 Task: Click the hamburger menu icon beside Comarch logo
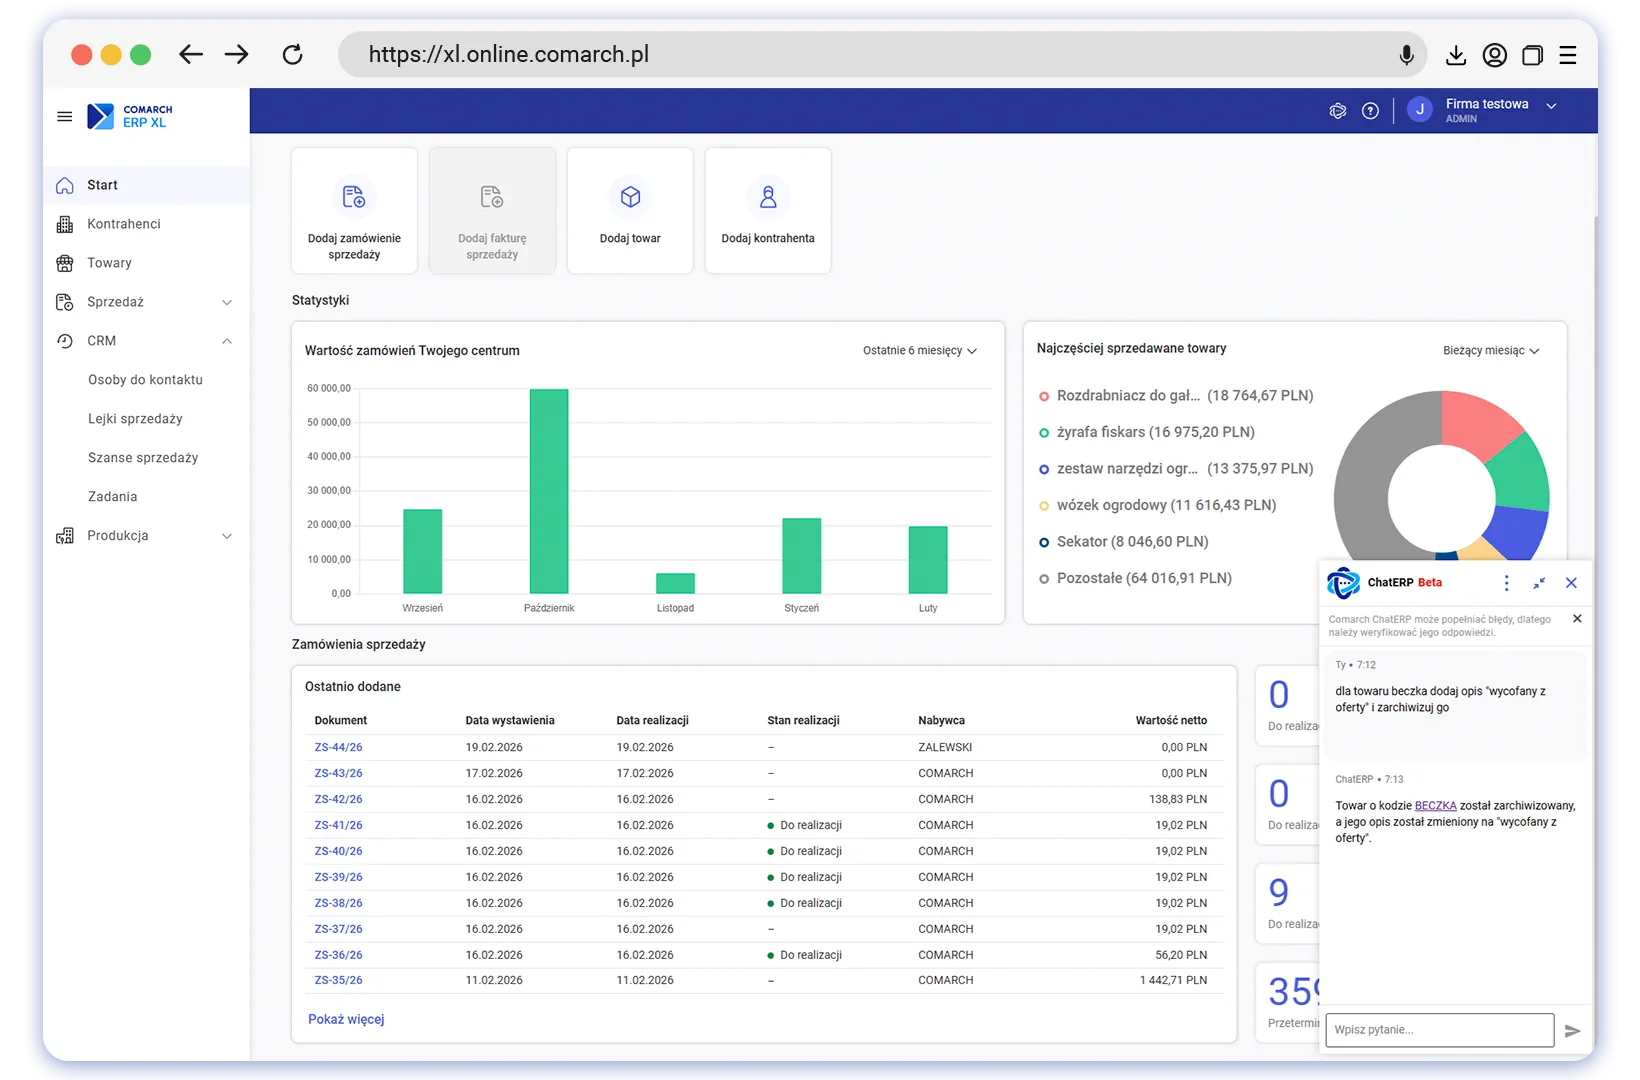(x=65, y=117)
